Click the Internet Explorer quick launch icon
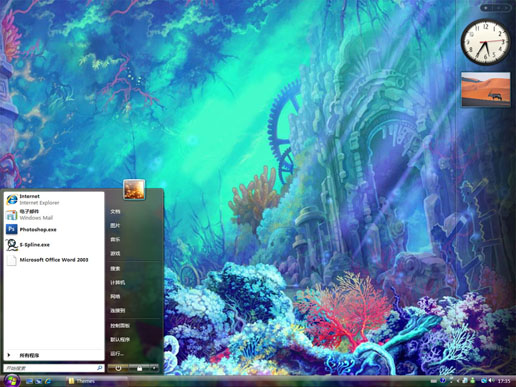The width and height of the screenshot is (516, 387). (48, 381)
